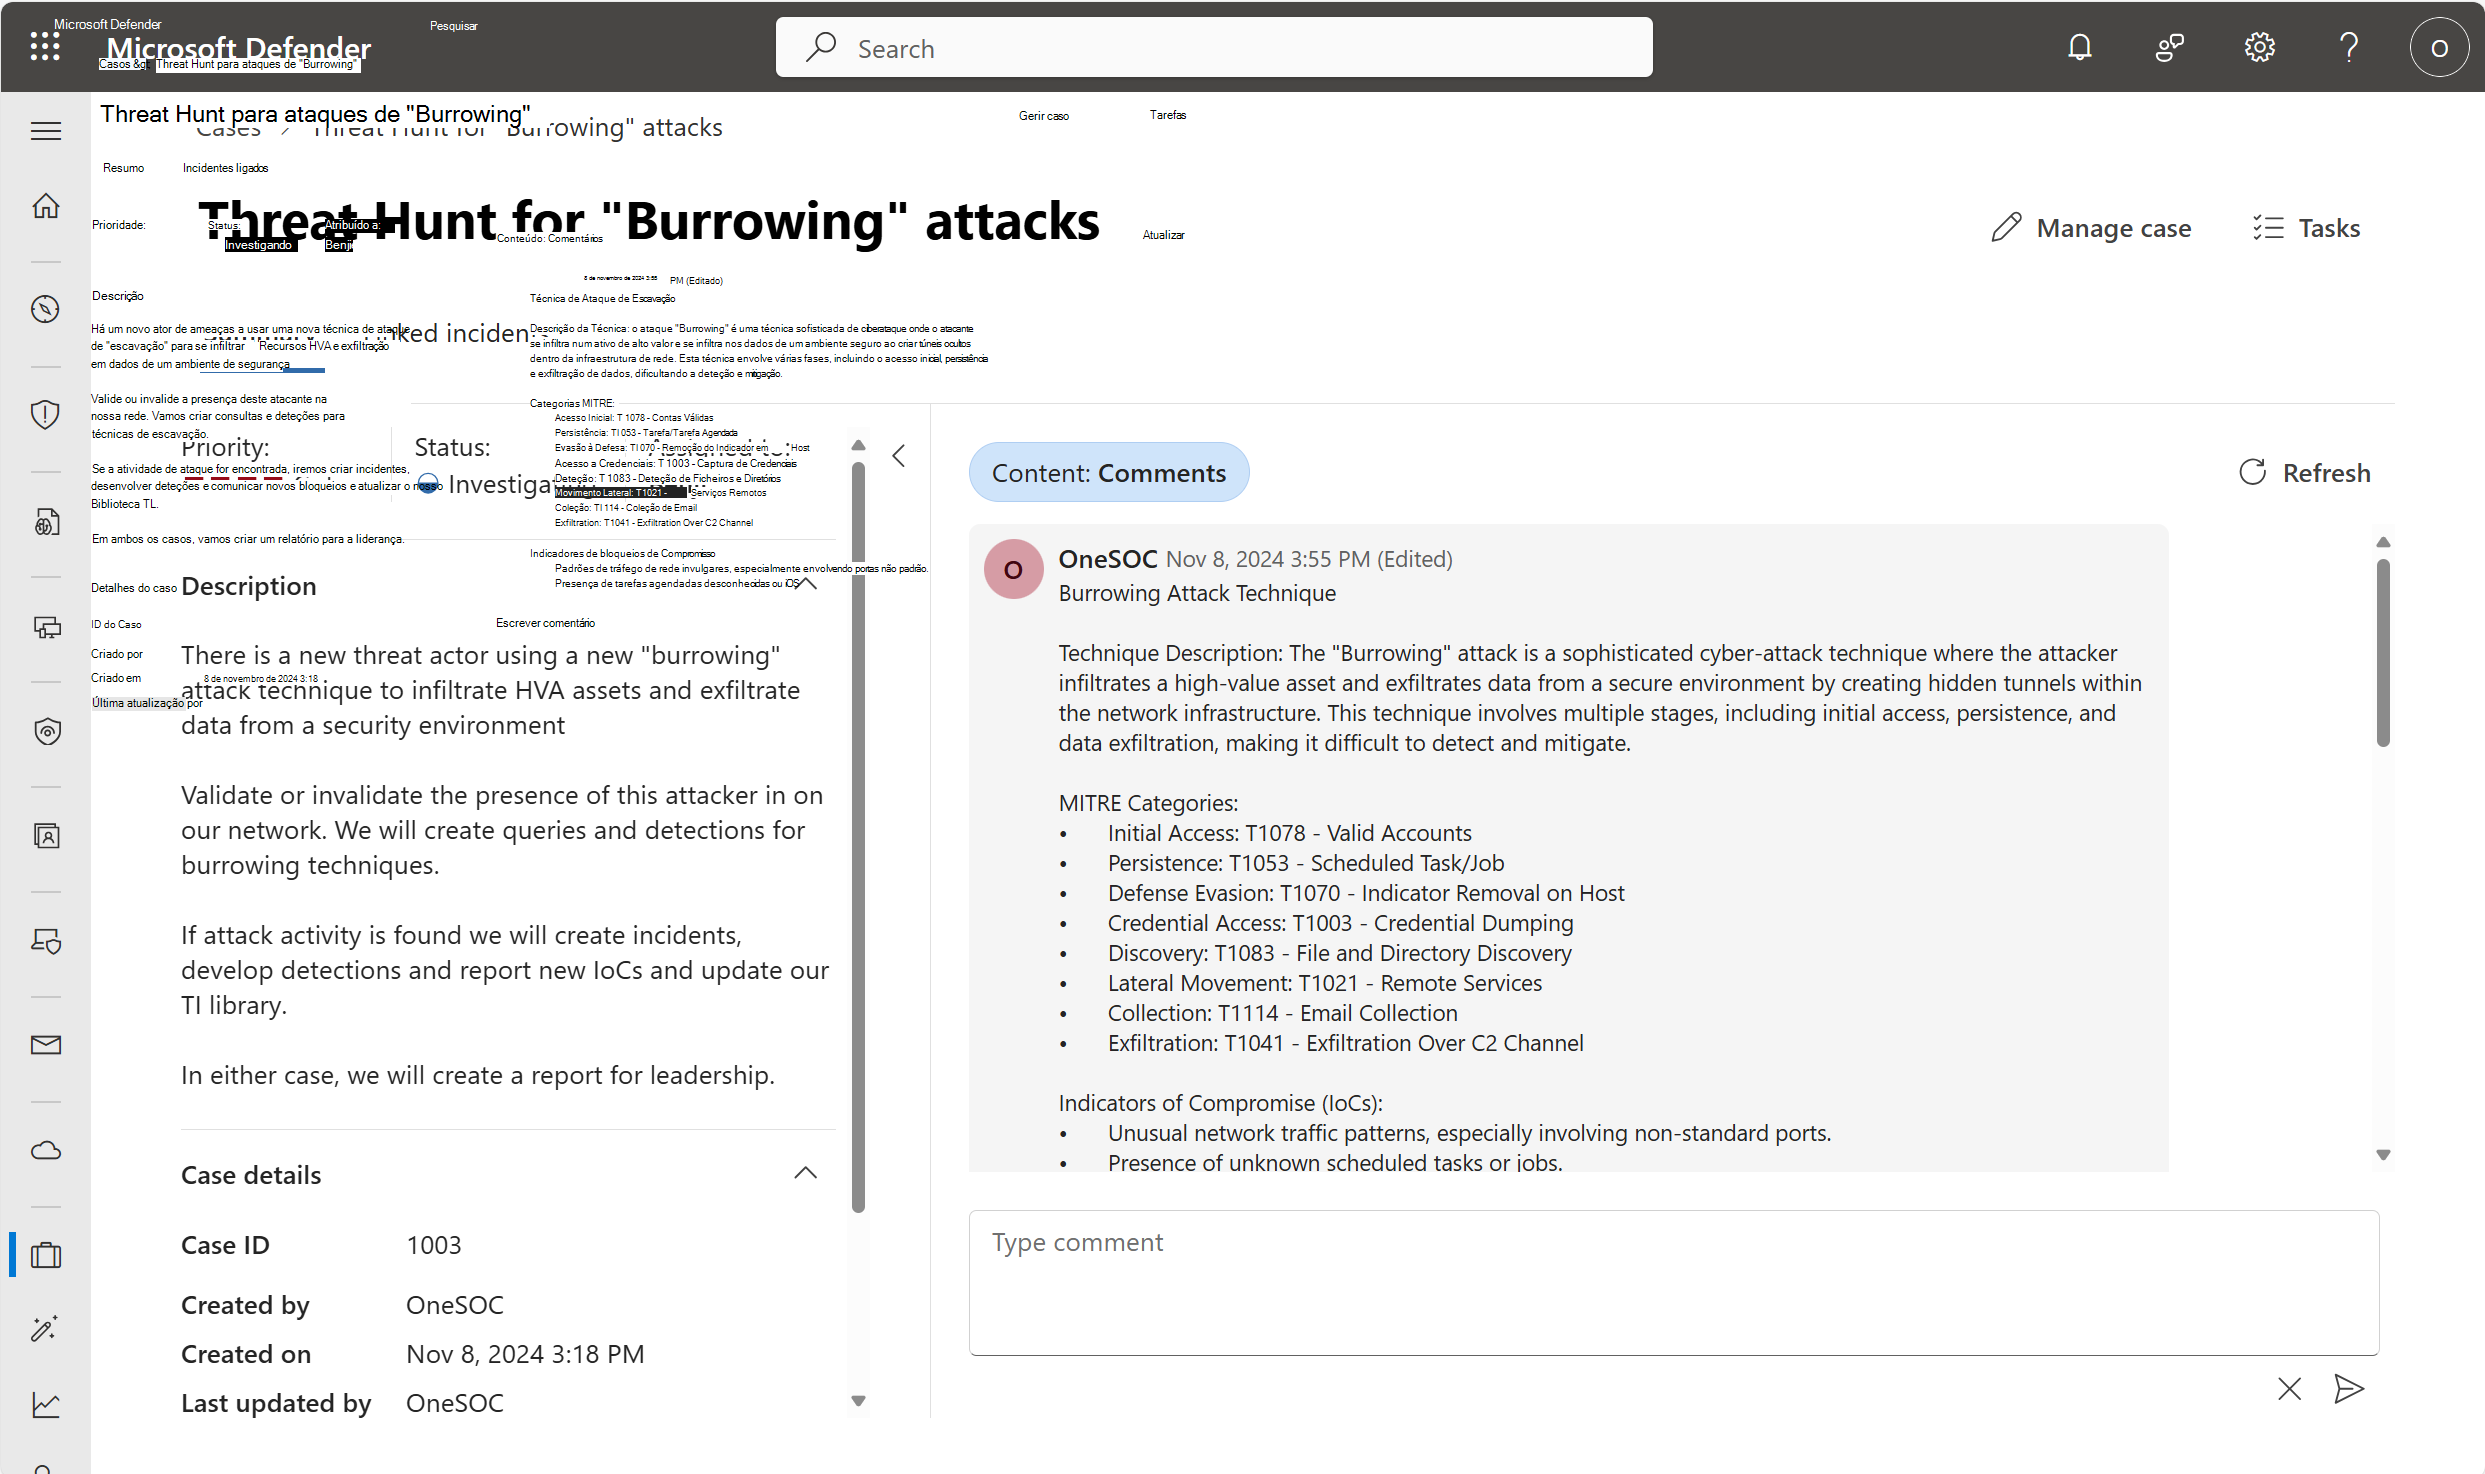Open the cloud apps sidebar icon
The image size is (2485, 1474).
[46, 1150]
